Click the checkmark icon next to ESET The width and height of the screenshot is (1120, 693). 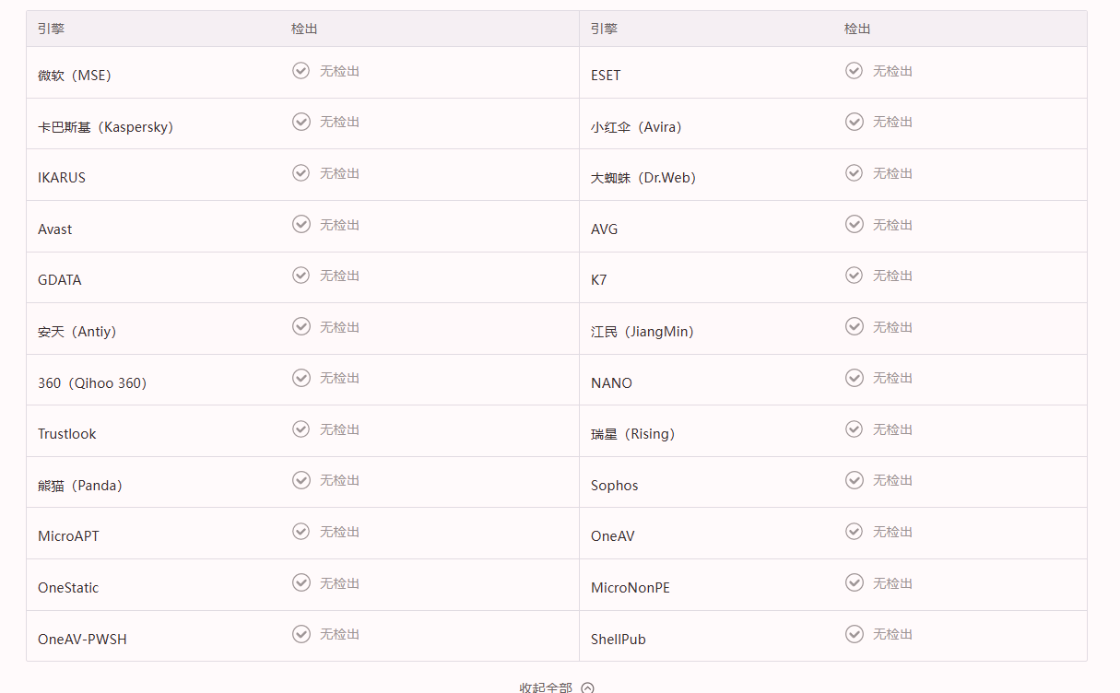click(x=854, y=70)
